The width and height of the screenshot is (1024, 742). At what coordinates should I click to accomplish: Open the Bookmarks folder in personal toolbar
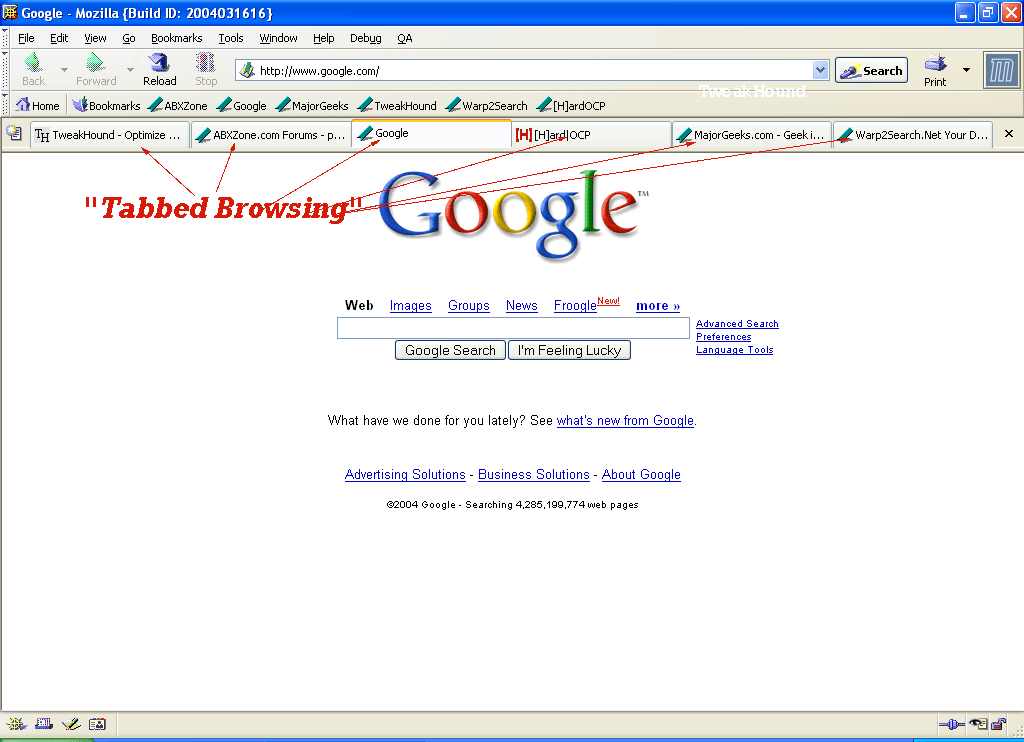[106, 105]
